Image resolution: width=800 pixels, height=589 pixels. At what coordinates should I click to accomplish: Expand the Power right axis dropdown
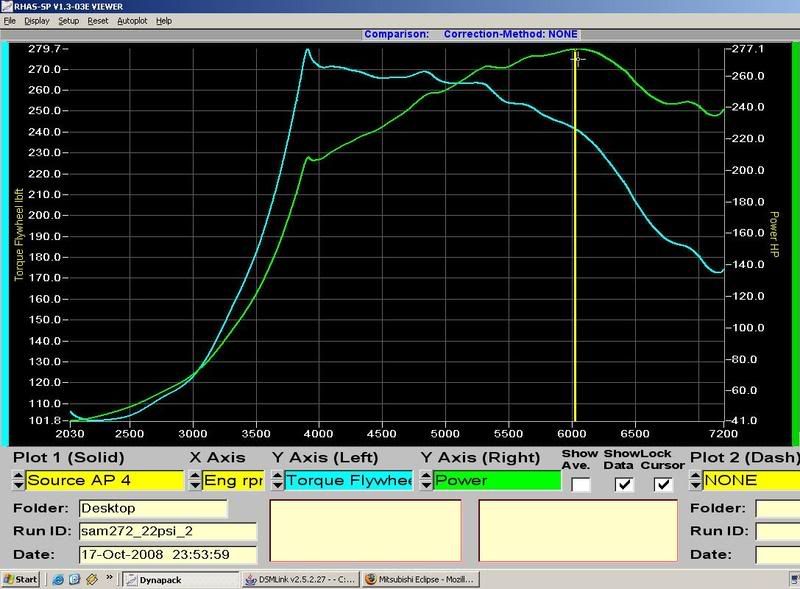point(496,480)
